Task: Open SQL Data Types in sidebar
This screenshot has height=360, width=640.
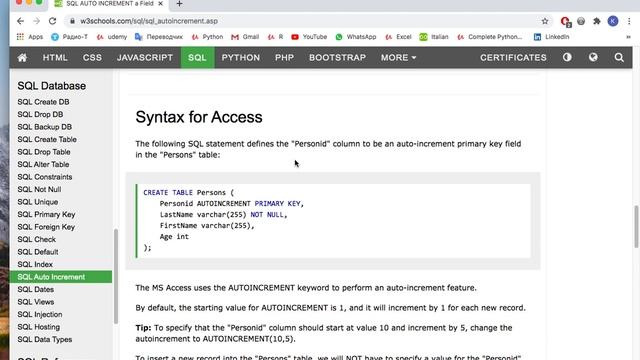Action: coord(44,340)
